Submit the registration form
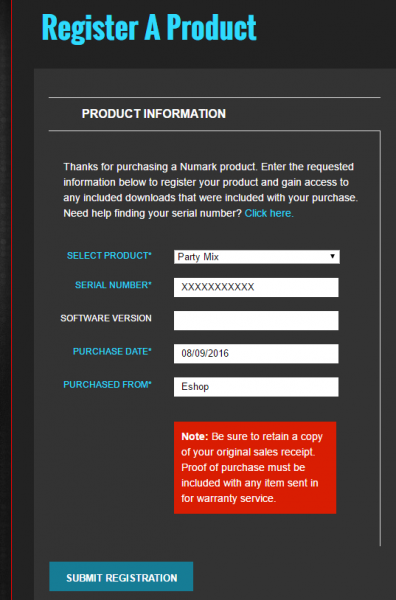The image size is (396, 600). (121, 576)
